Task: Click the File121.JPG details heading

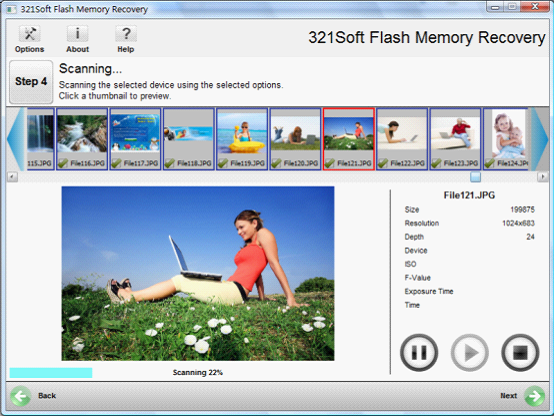Action: [469, 195]
